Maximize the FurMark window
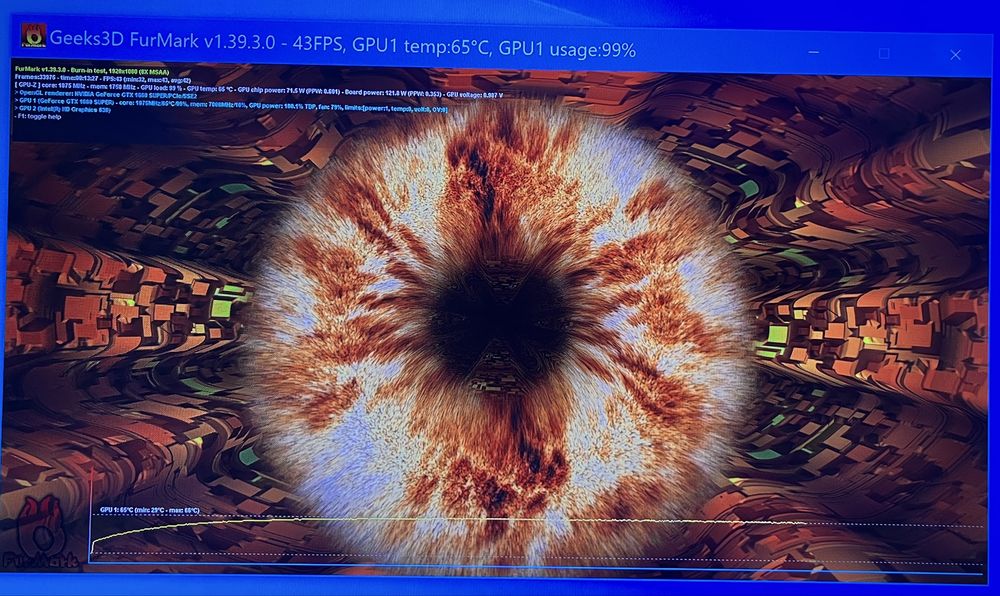The image size is (1000, 596). pyautogui.click(x=884, y=54)
